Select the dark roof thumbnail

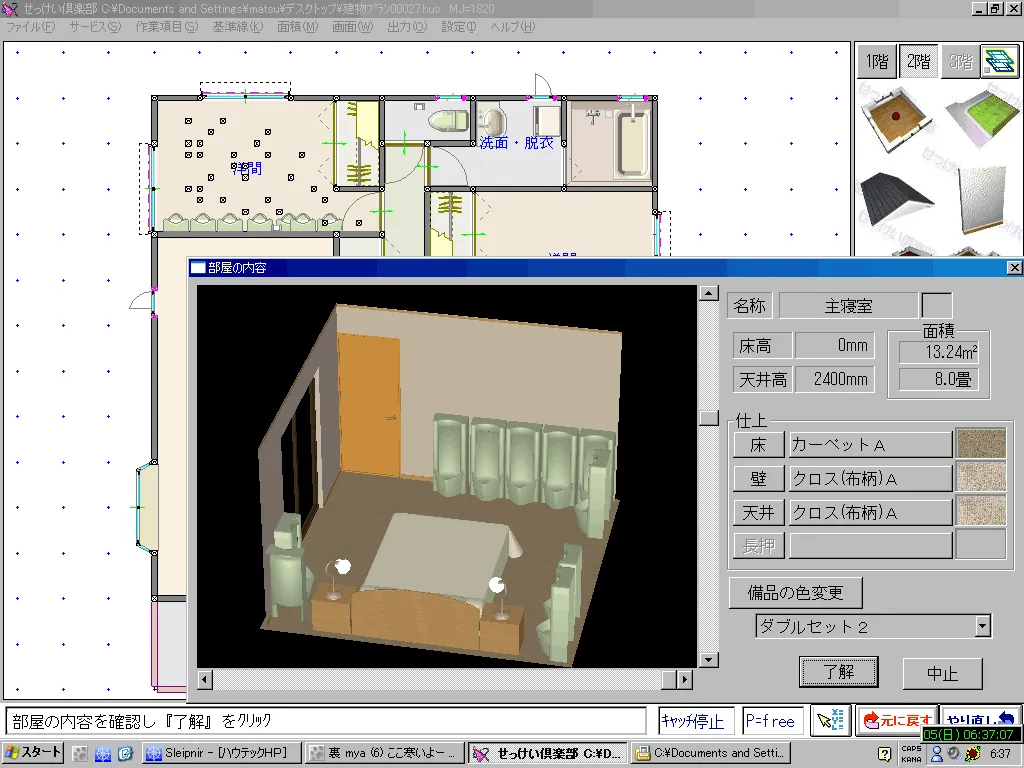[892, 202]
